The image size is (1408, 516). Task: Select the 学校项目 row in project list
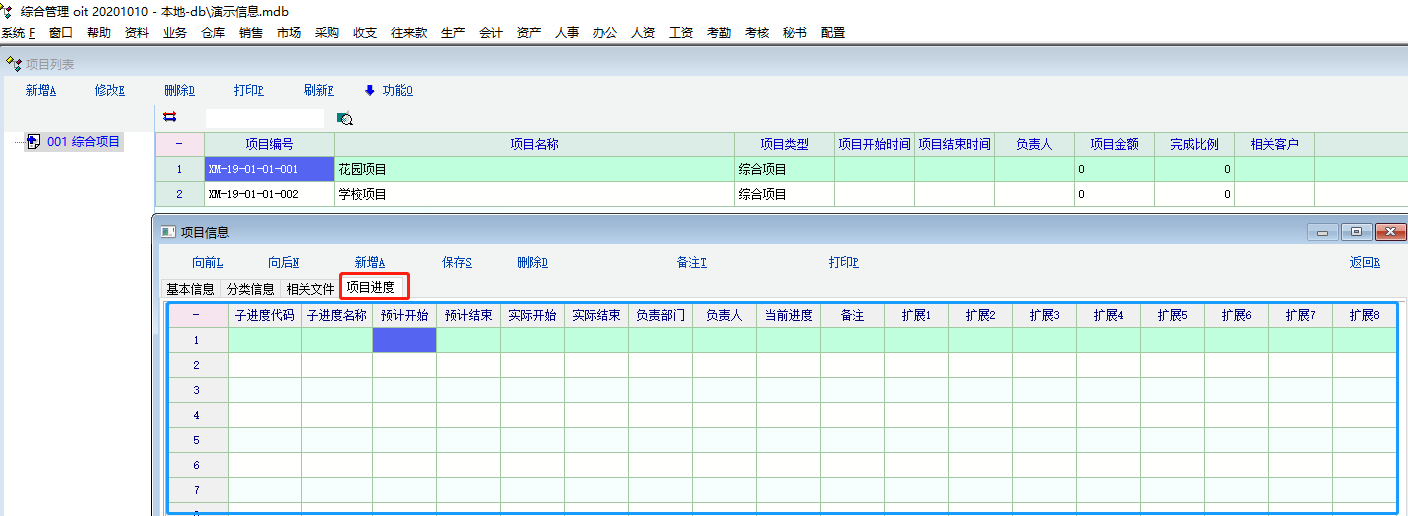(x=534, y=194)
